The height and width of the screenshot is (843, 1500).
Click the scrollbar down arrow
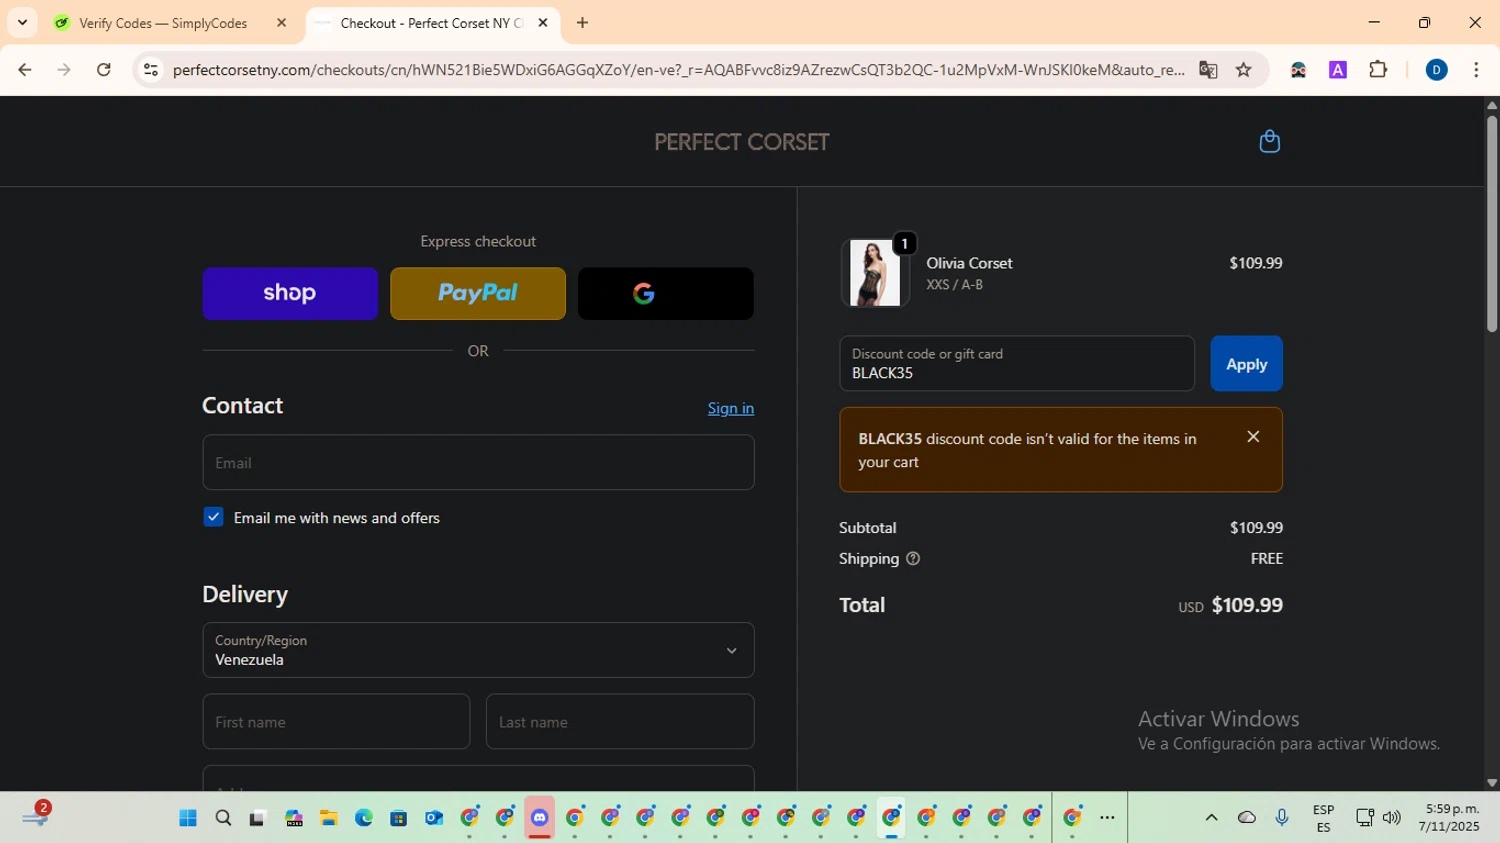coord(1492,783)
